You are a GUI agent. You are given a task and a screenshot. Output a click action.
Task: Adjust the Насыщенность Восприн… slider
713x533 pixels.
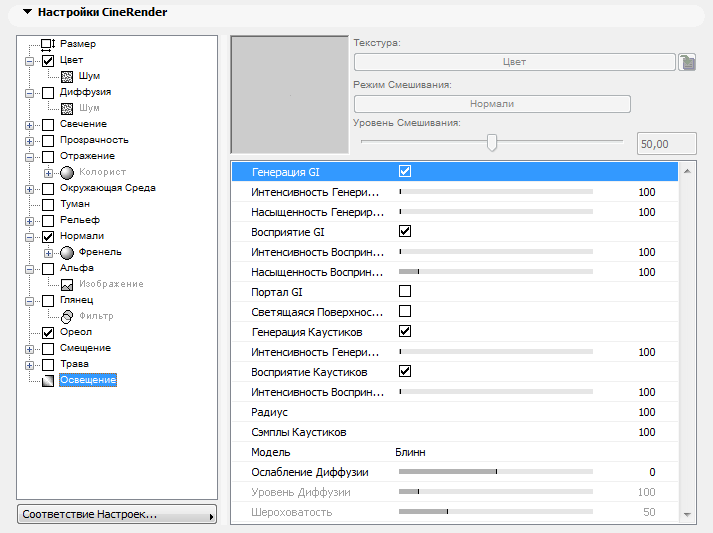496,272
